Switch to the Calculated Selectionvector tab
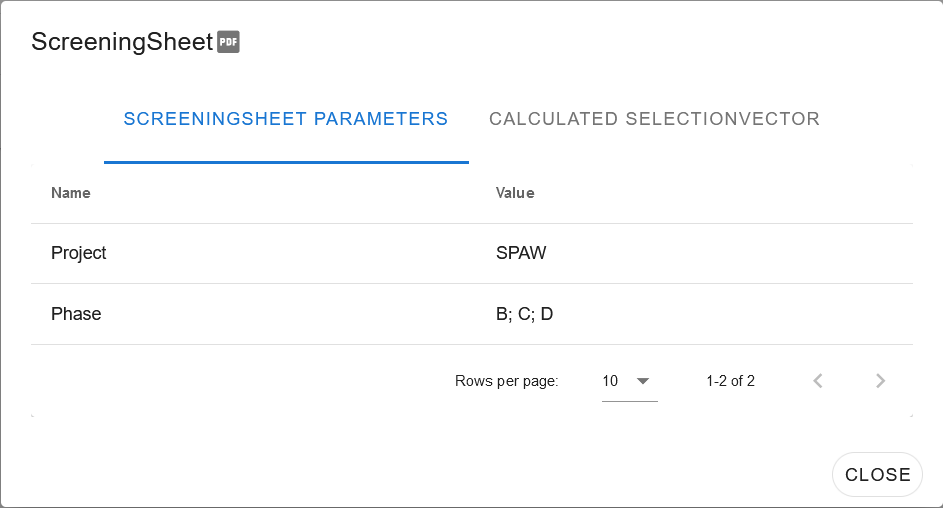The height and width of the screenshot is (508, 943). pos(654,119)
